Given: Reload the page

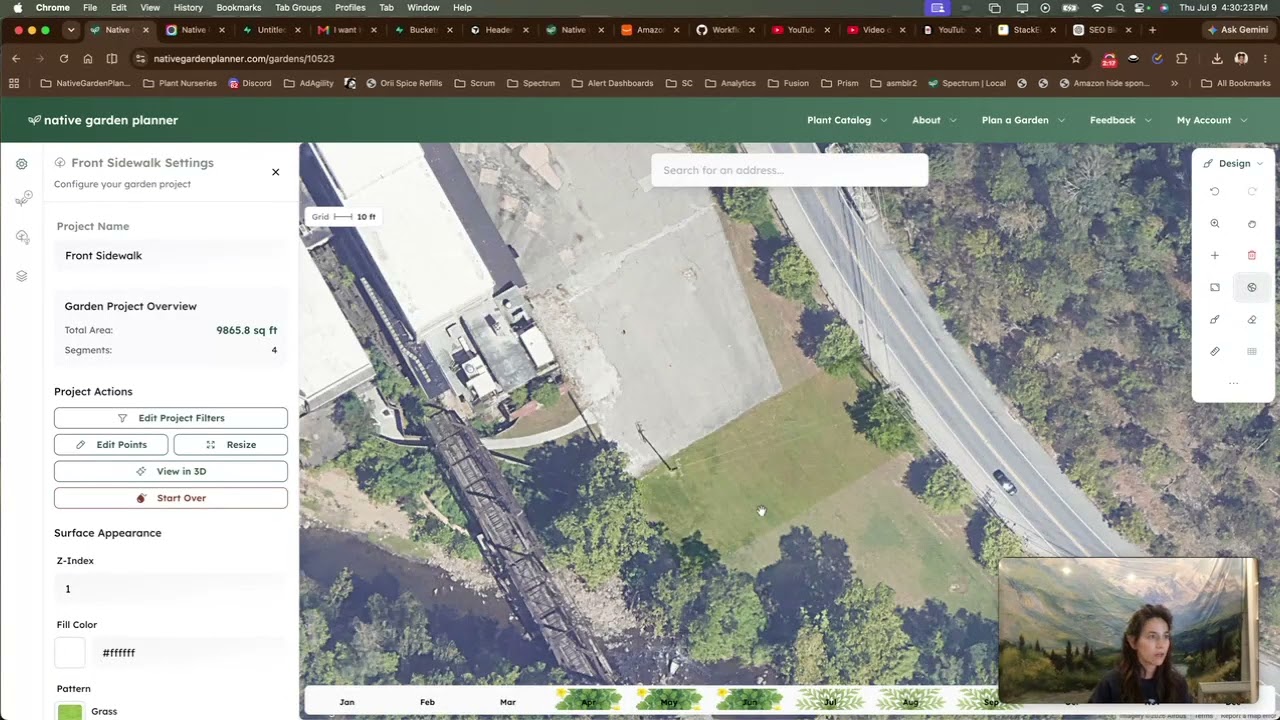Looking at the screenshot, I should tap(64, 59).
